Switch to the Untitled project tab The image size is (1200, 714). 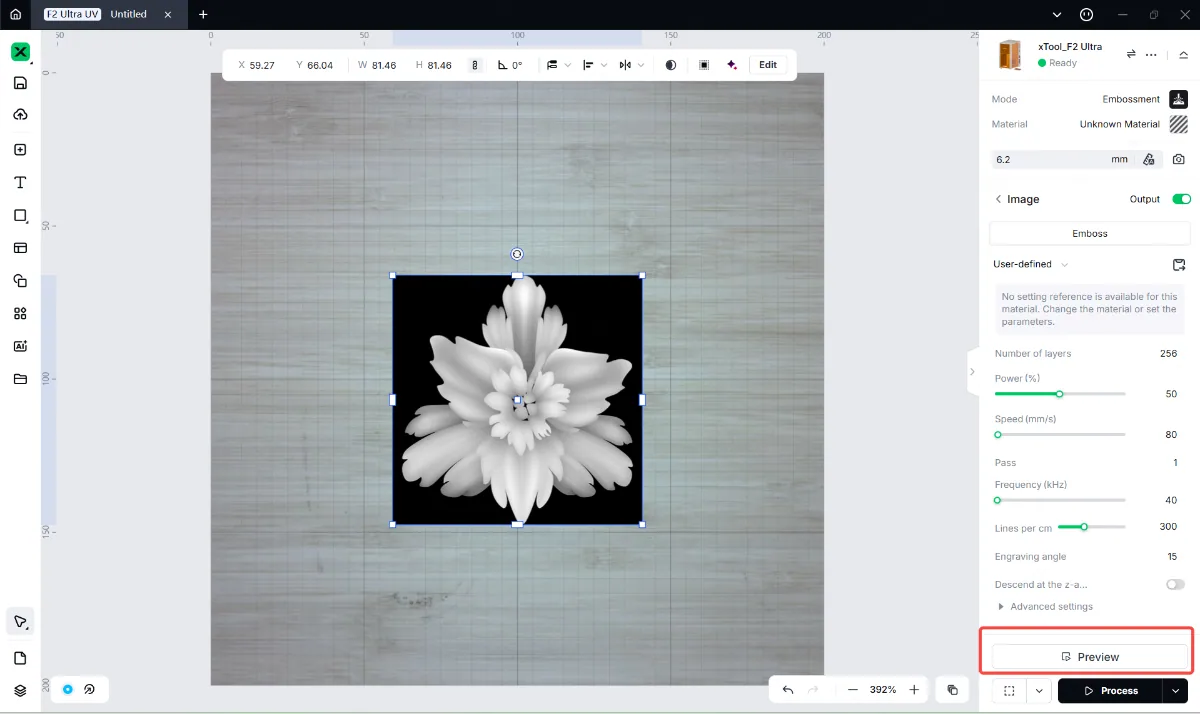(x=129, y=14)
